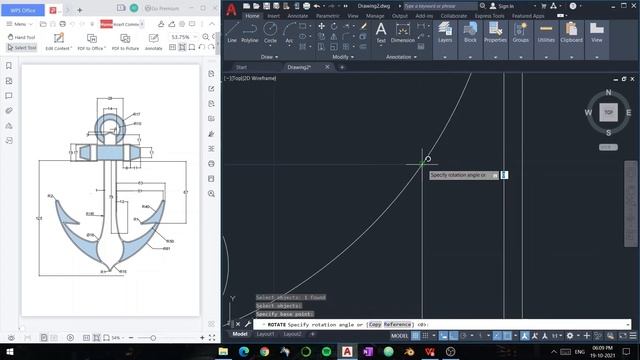Expand the Modify panel dropdown
This screenshot has width=640, height=360.
coord(343,57)
